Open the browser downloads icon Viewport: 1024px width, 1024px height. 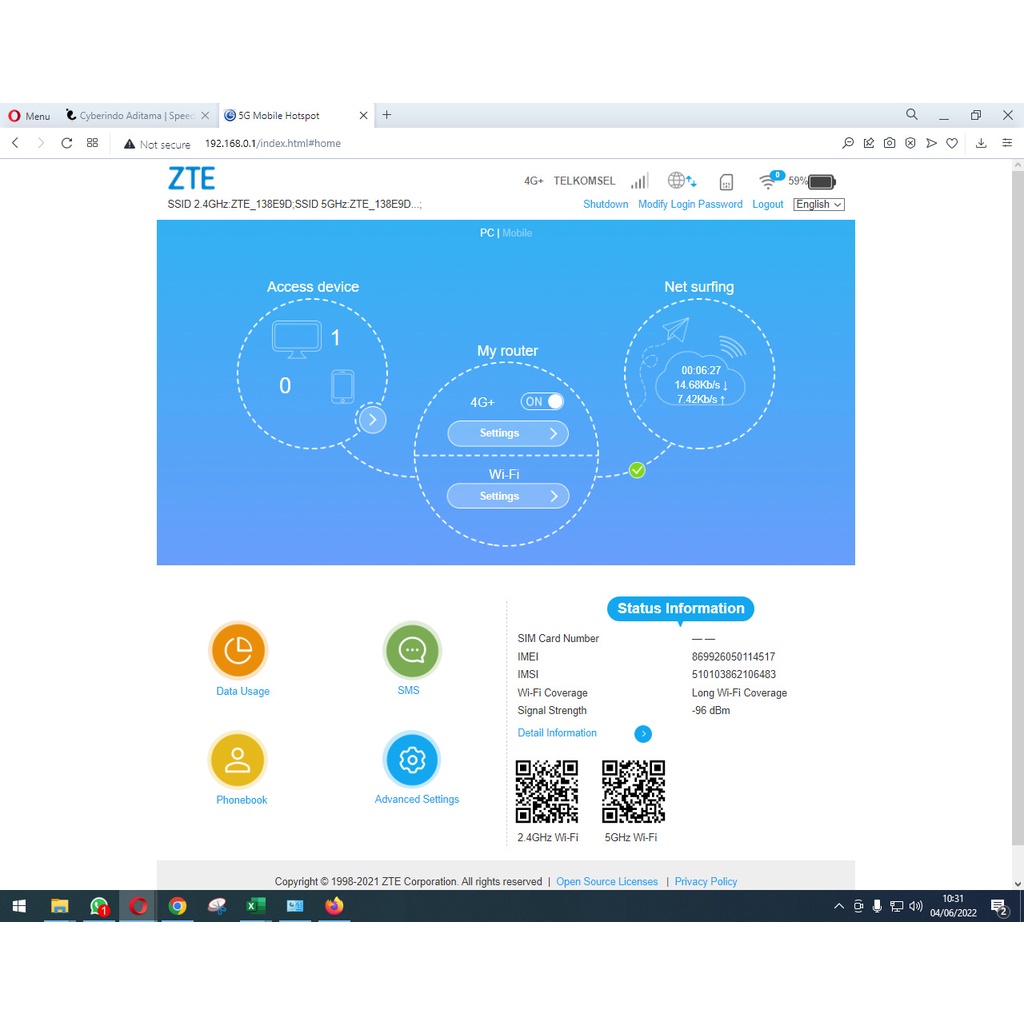[x=981, y=143]
